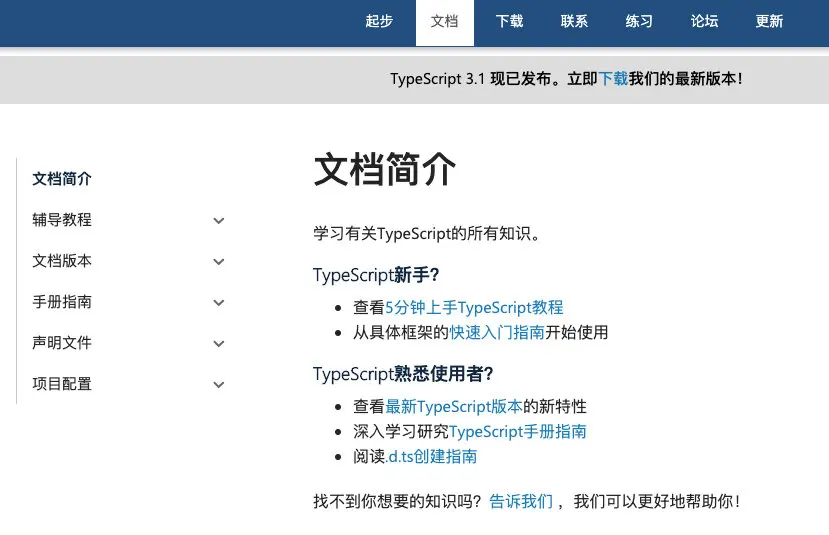Visit 论坛 from the navigation bar

pyautogui.click(x=704, y=21)
